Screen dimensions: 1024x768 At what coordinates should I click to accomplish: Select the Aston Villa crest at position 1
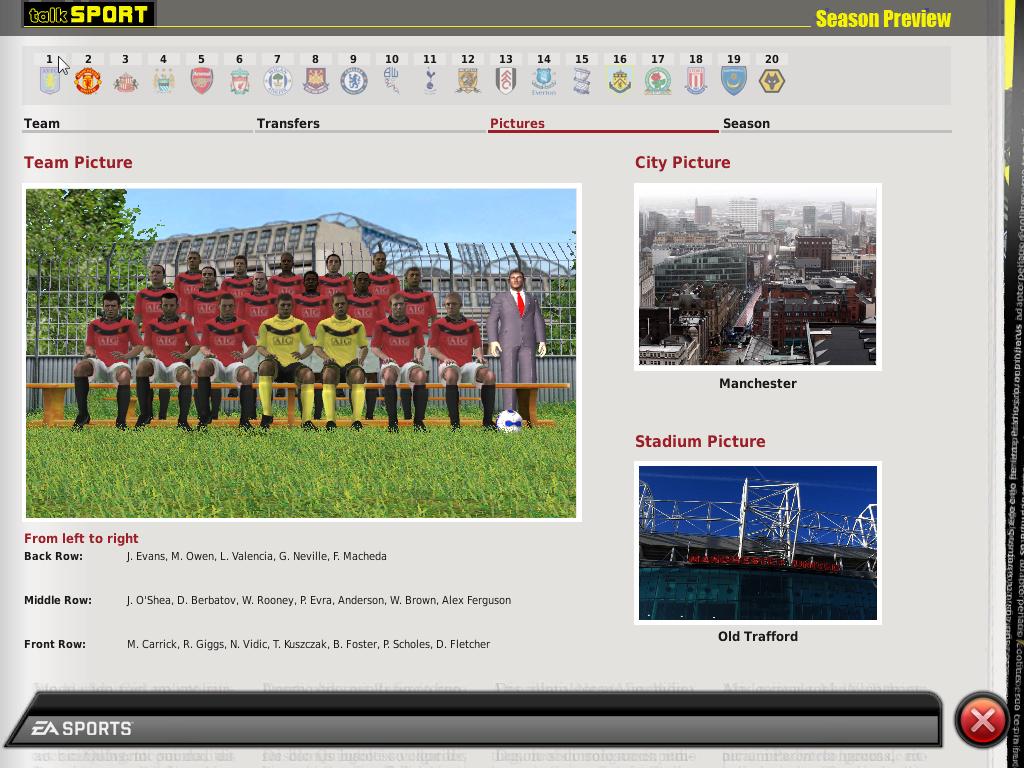pyautogui.click(x=49, y=81)
